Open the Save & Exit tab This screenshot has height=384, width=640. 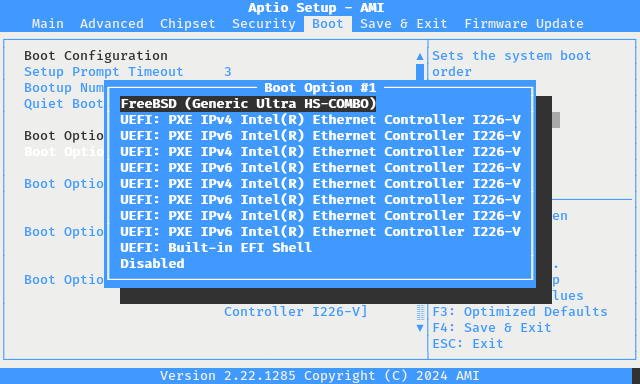tap(404, 24)
